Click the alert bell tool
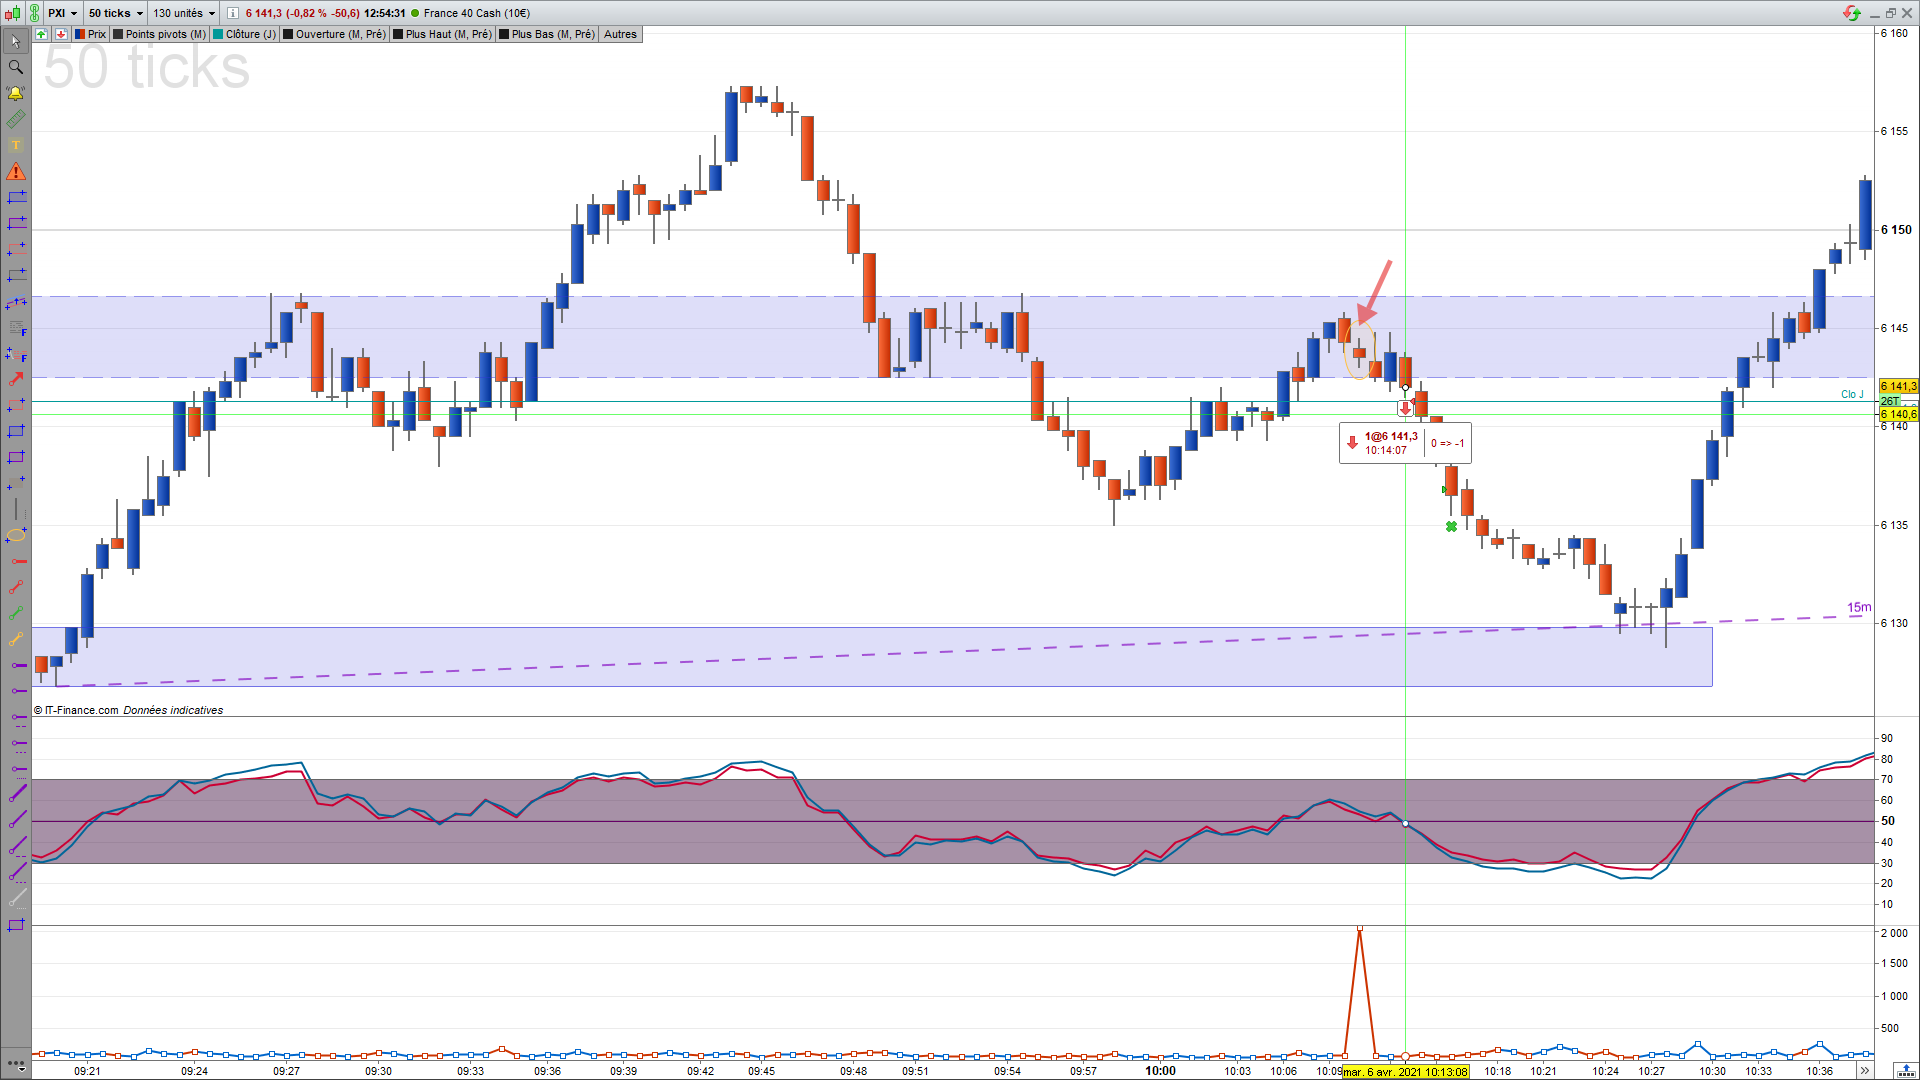The height and width of the screenshot is (1080, 1920). pyautogui.click(x=15, y=93)
